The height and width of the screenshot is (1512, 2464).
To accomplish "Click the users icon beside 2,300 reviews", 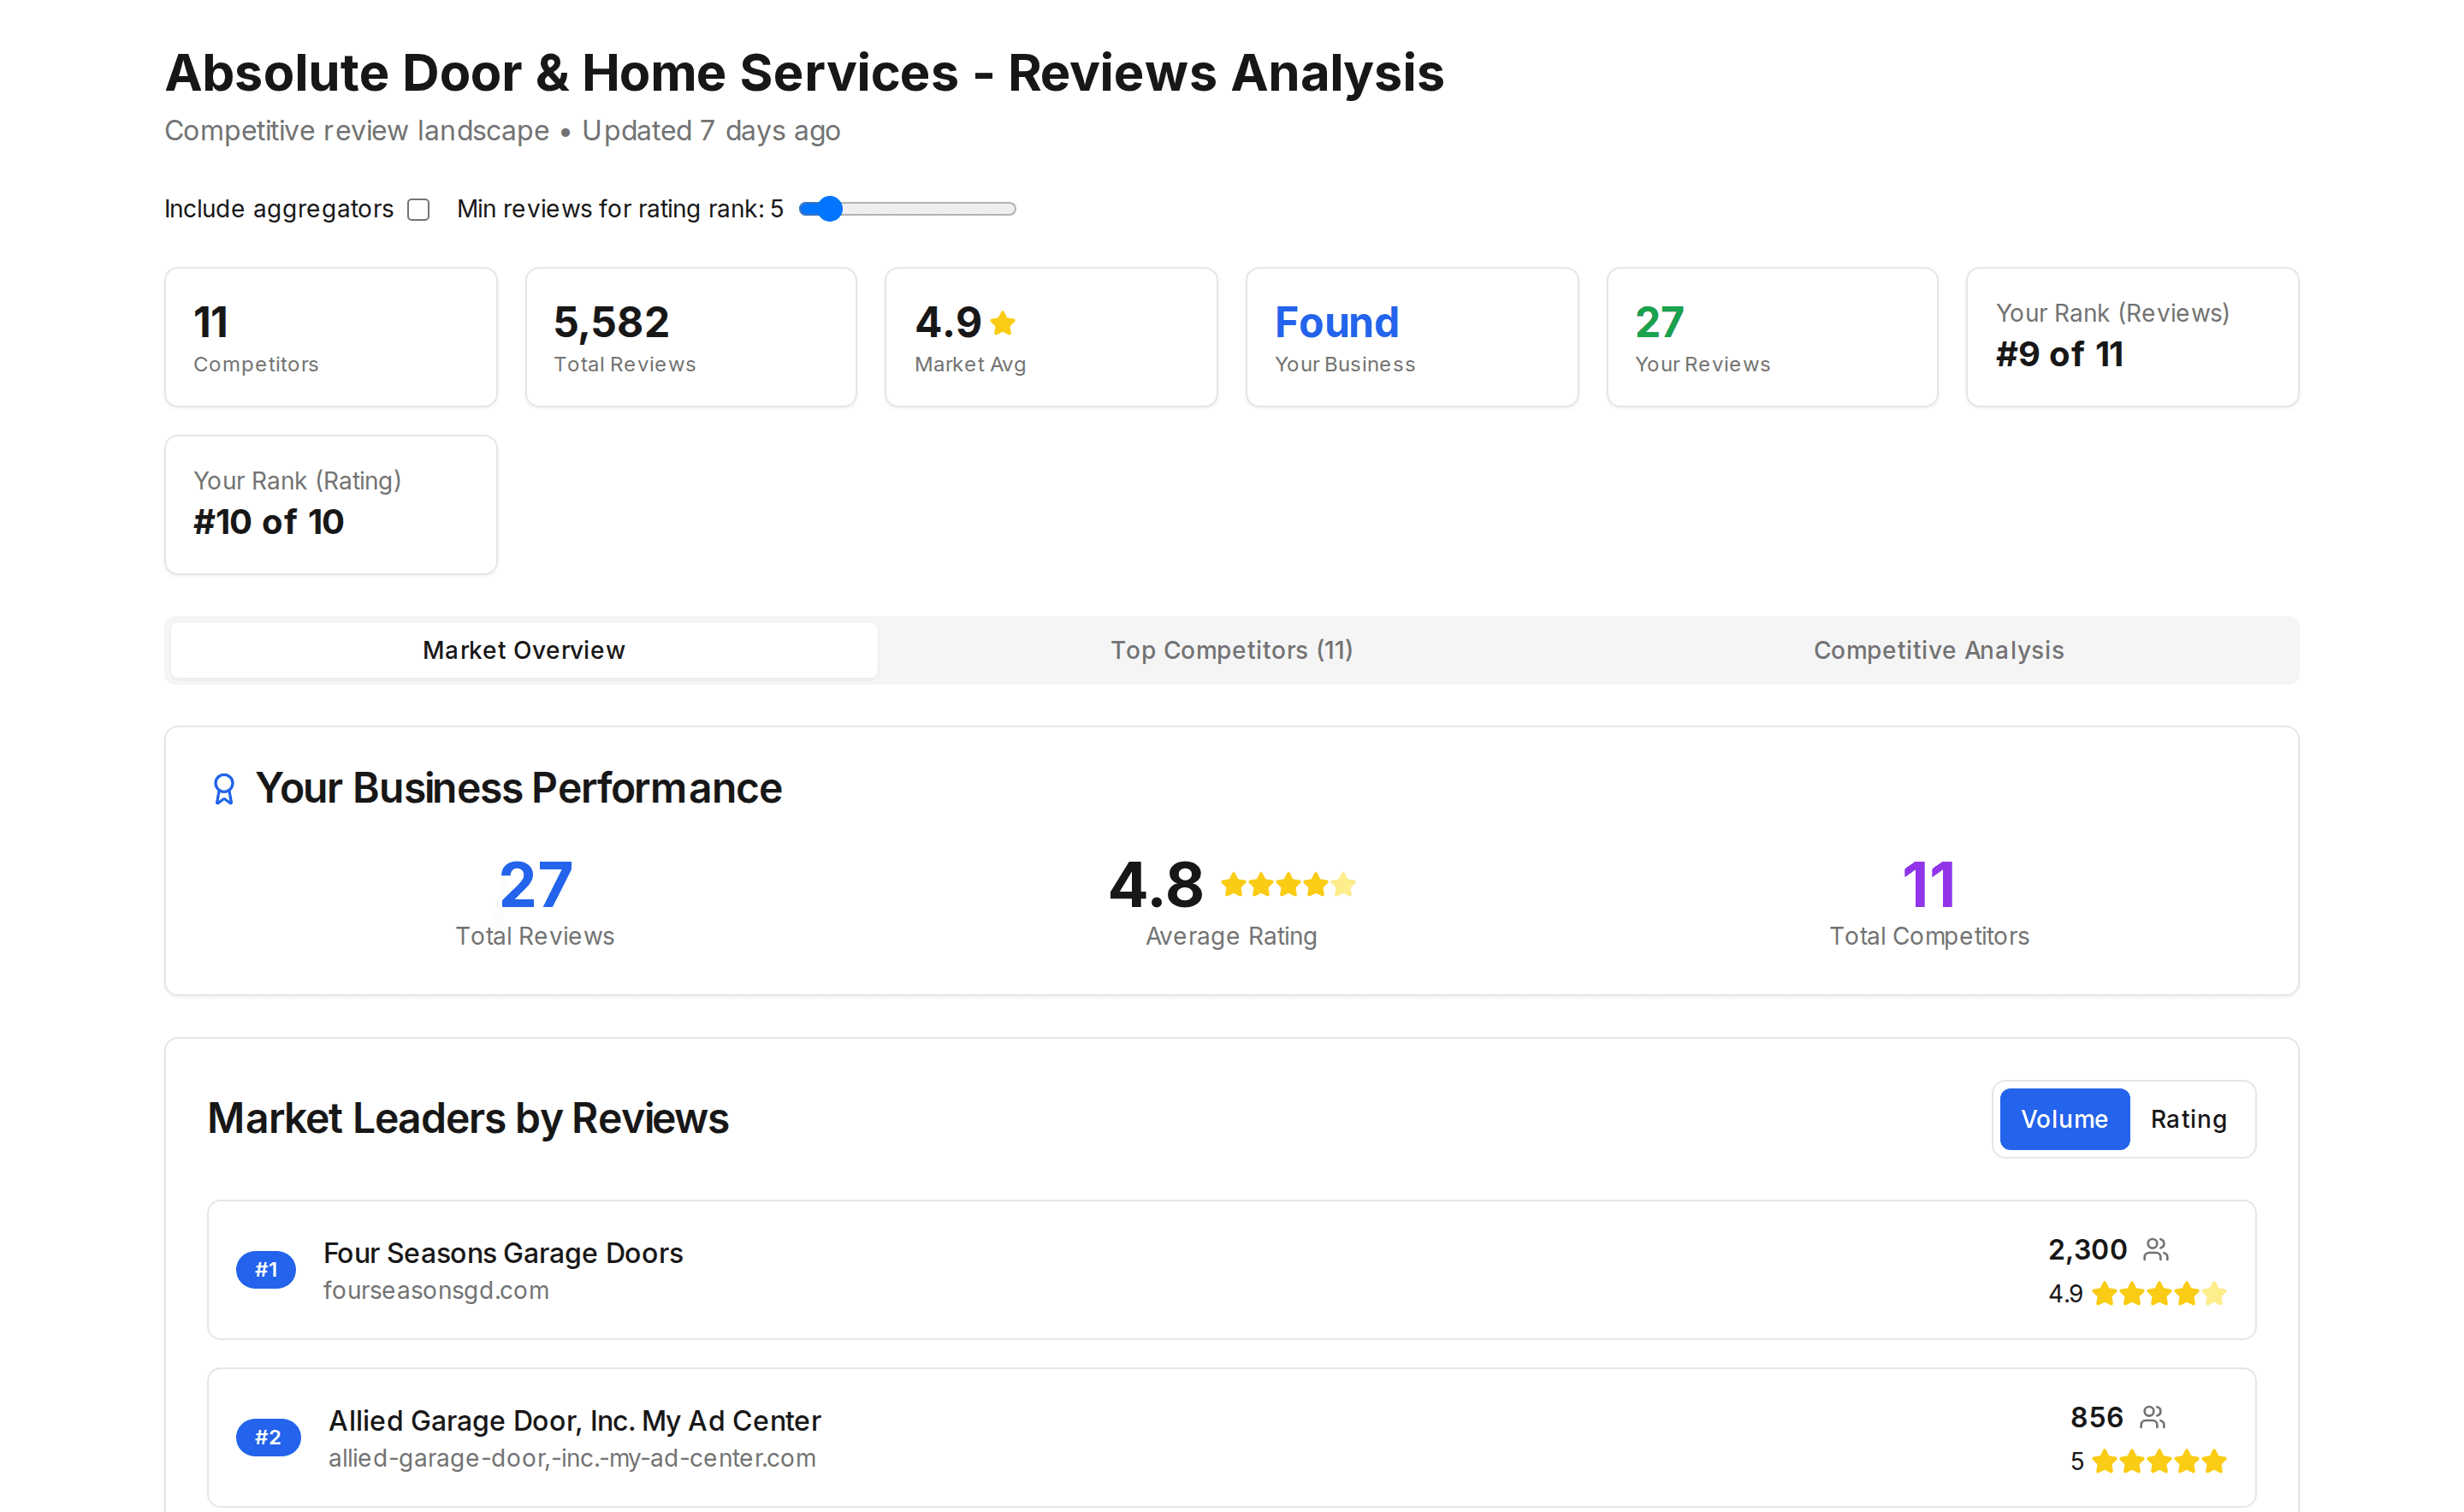I will [x=2156, y=1250].
